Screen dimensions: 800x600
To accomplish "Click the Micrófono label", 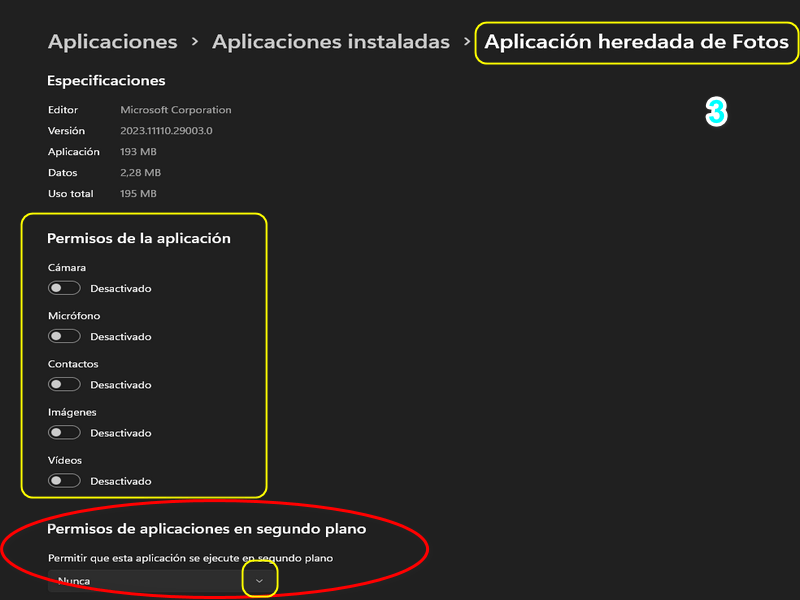I will point(74,316).
